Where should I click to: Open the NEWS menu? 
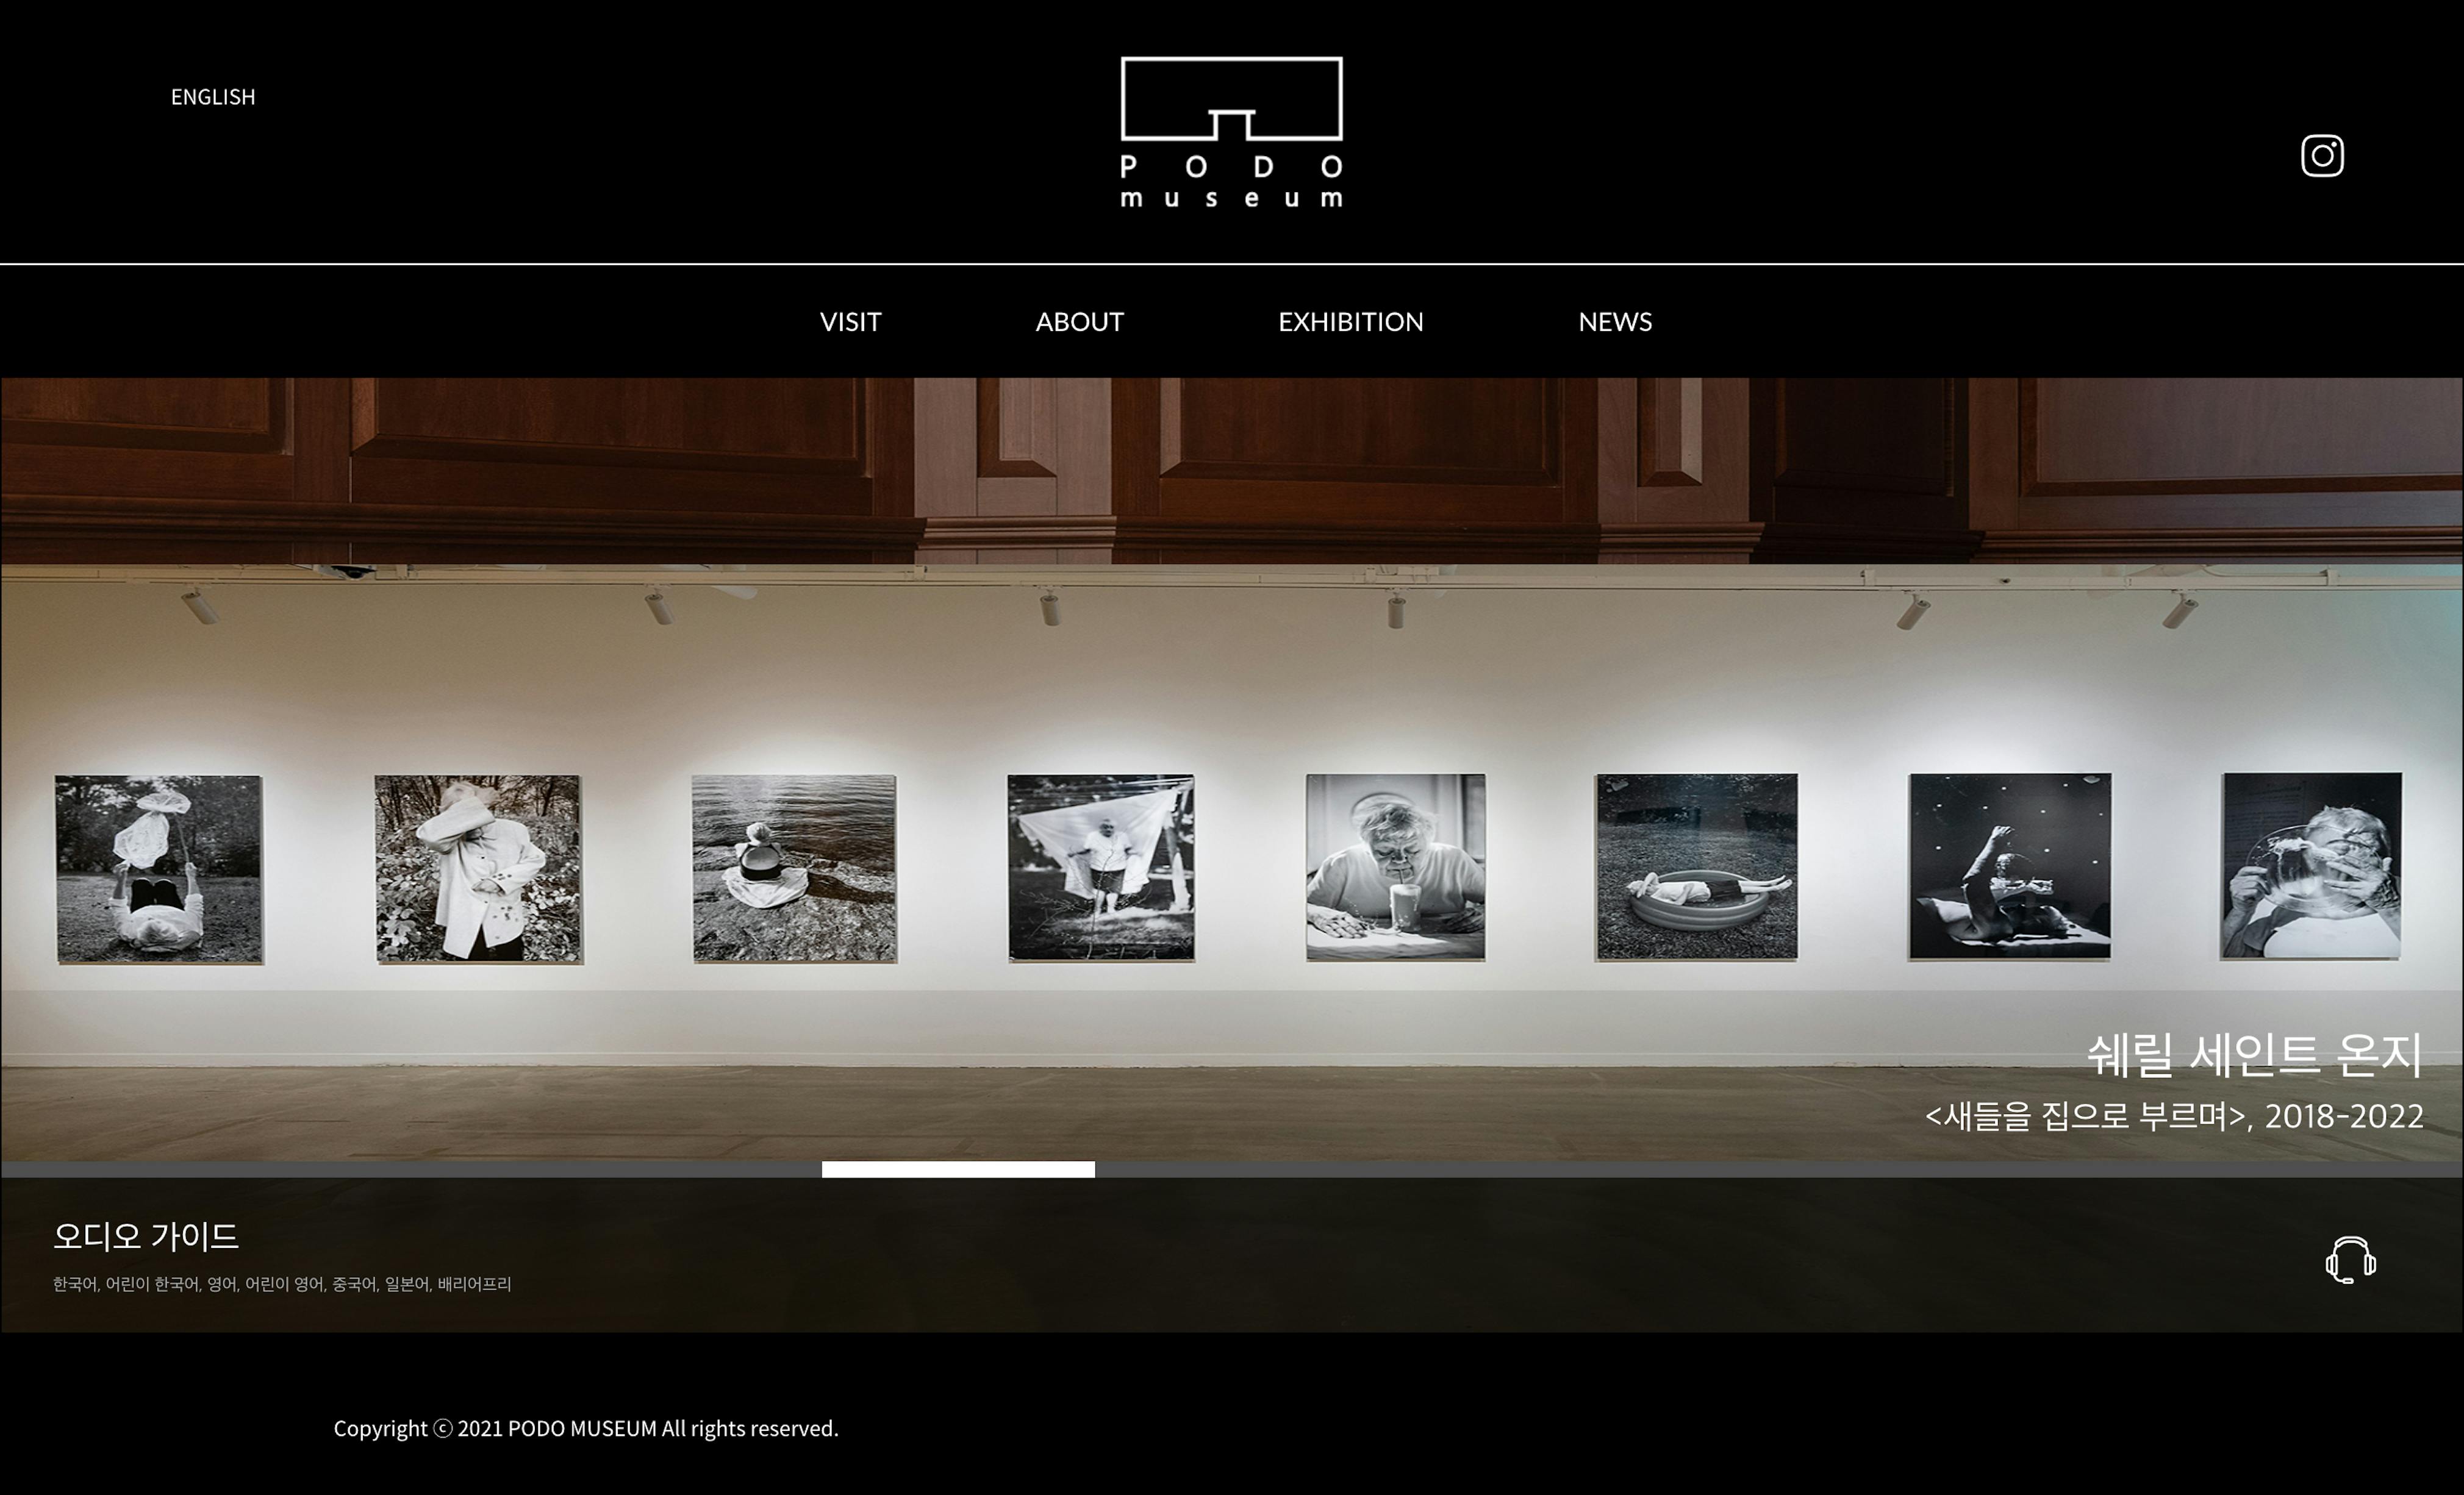(x=1615, y=322)
